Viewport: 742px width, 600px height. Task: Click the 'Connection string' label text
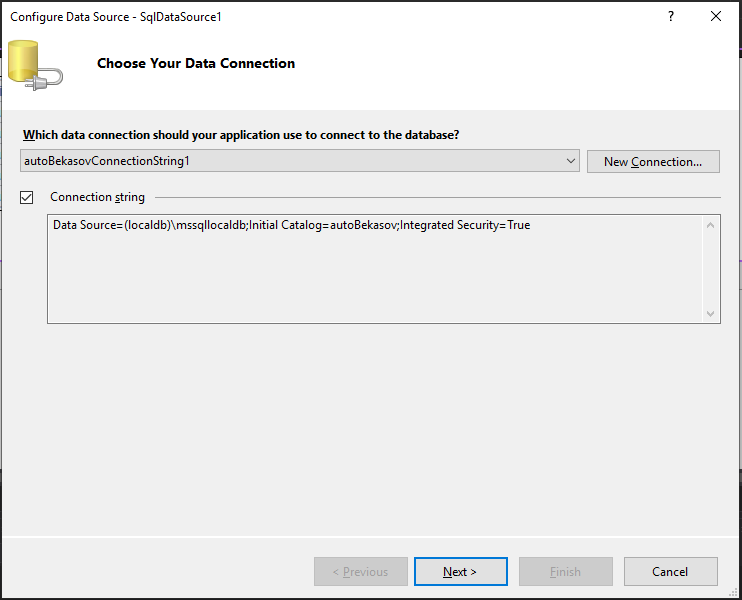pos(97,197)
